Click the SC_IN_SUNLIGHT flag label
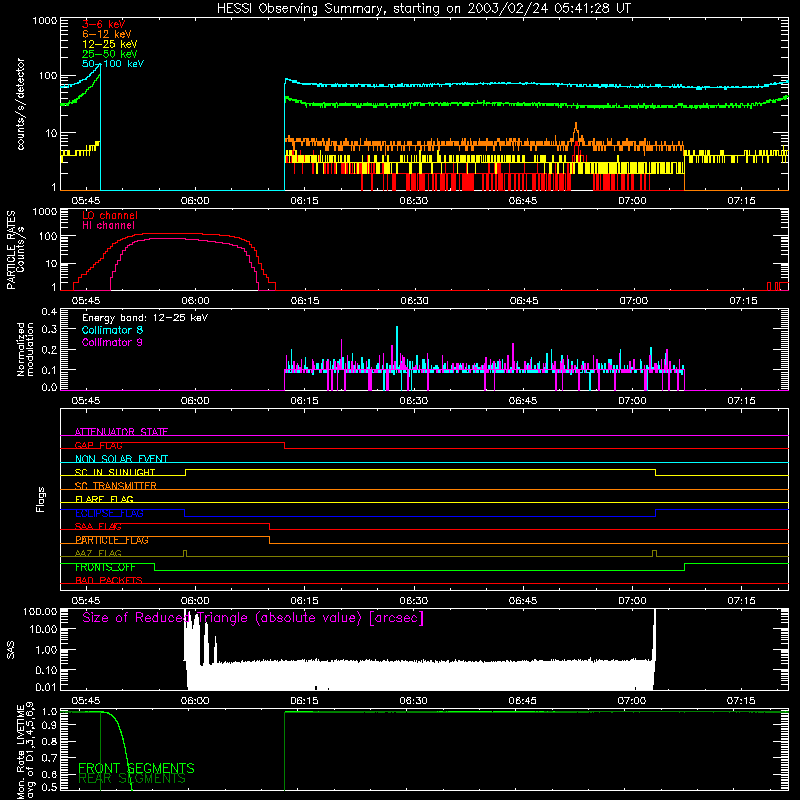This screenshot has height=800, width=800. [115, 472]
